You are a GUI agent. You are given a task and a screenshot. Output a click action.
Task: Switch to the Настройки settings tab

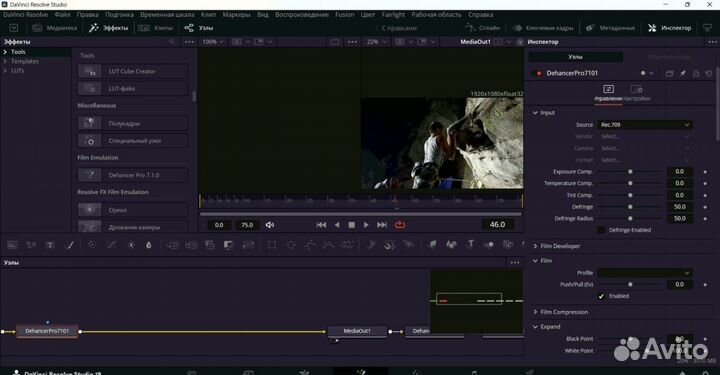click(636, 93)
